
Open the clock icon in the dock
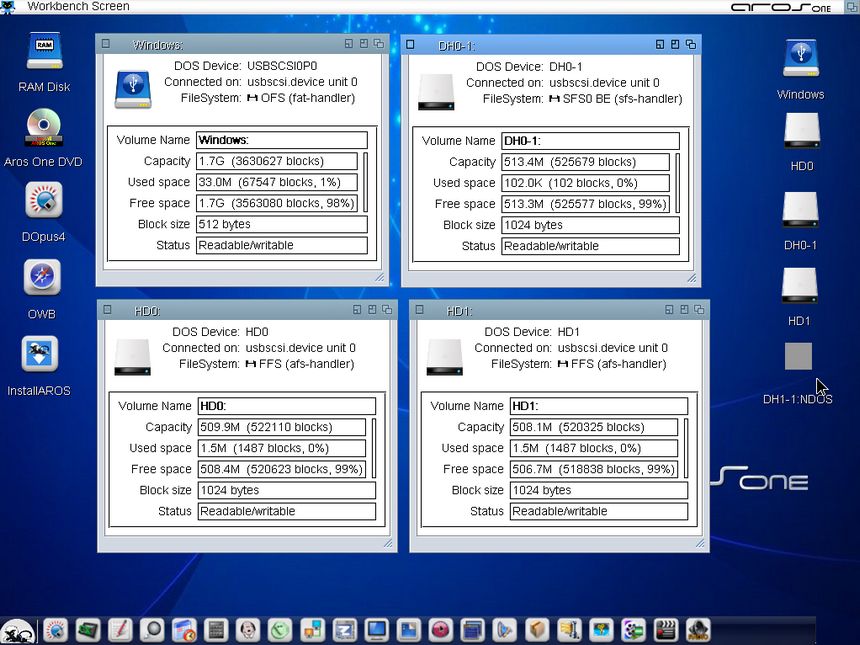point(281,630)
